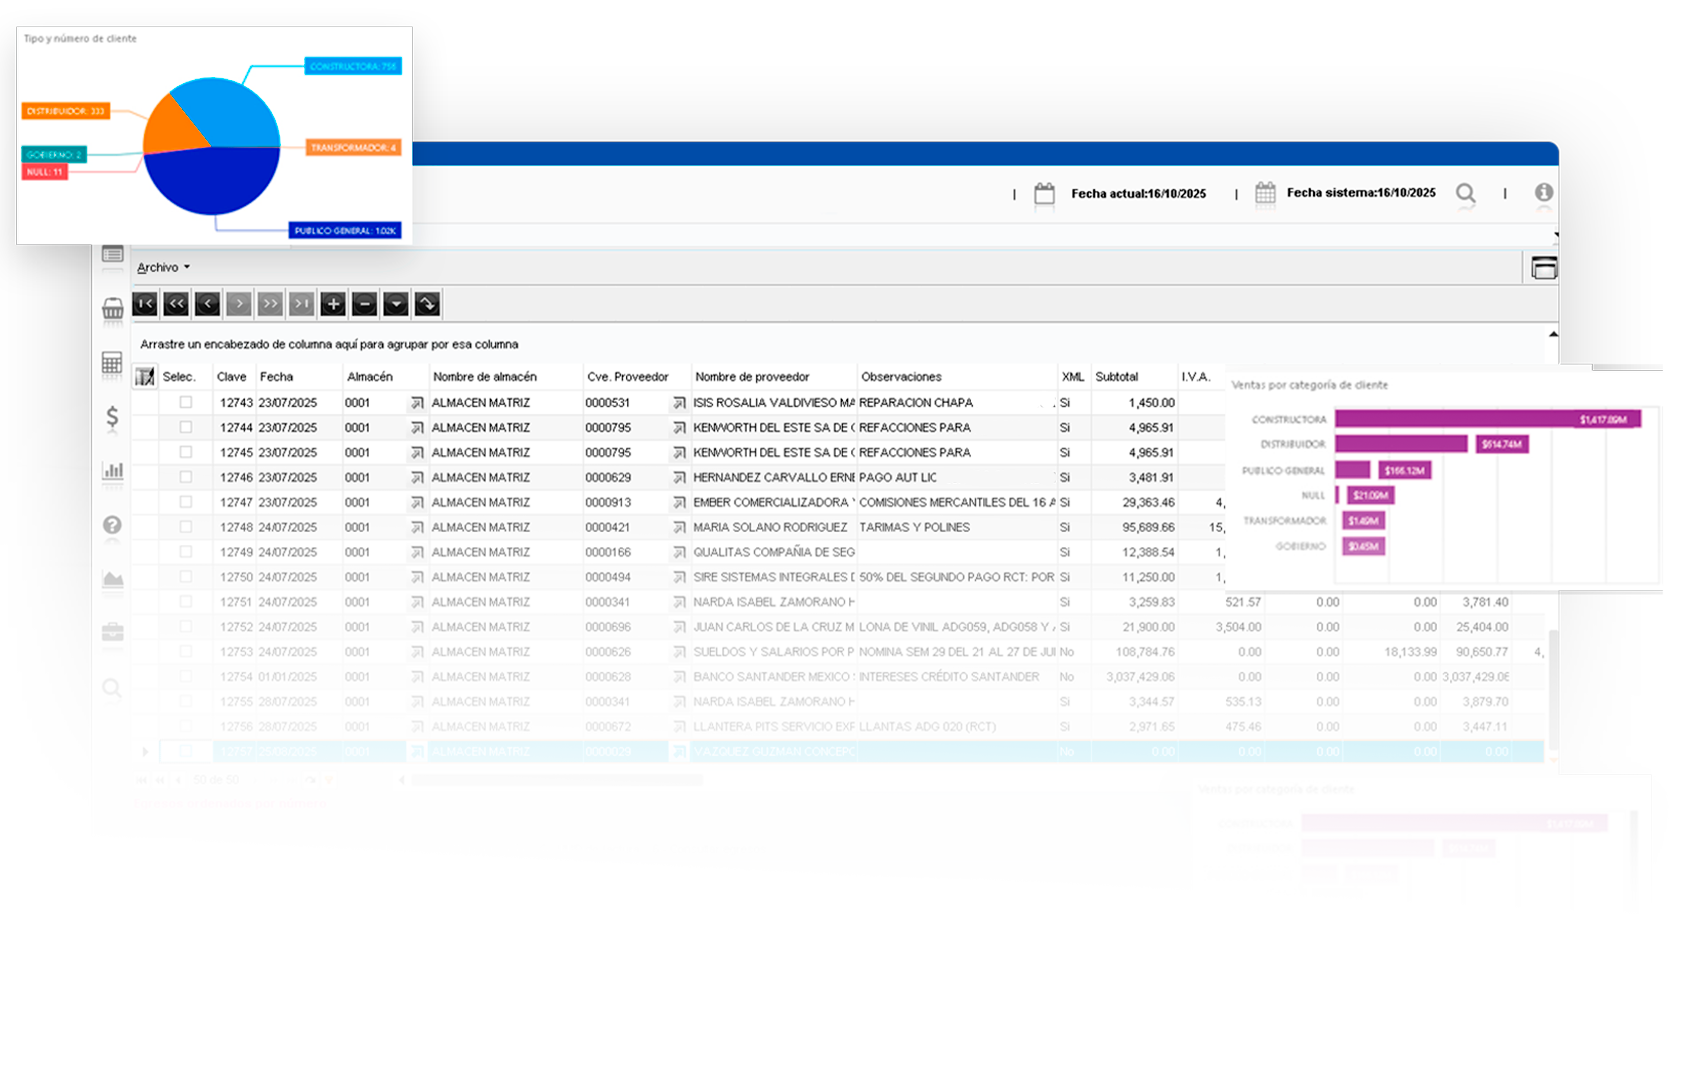The height and width of the screenshot is (1080, 1687).
Task: Open the calculator sidebar icon
Action: point(112,363)
